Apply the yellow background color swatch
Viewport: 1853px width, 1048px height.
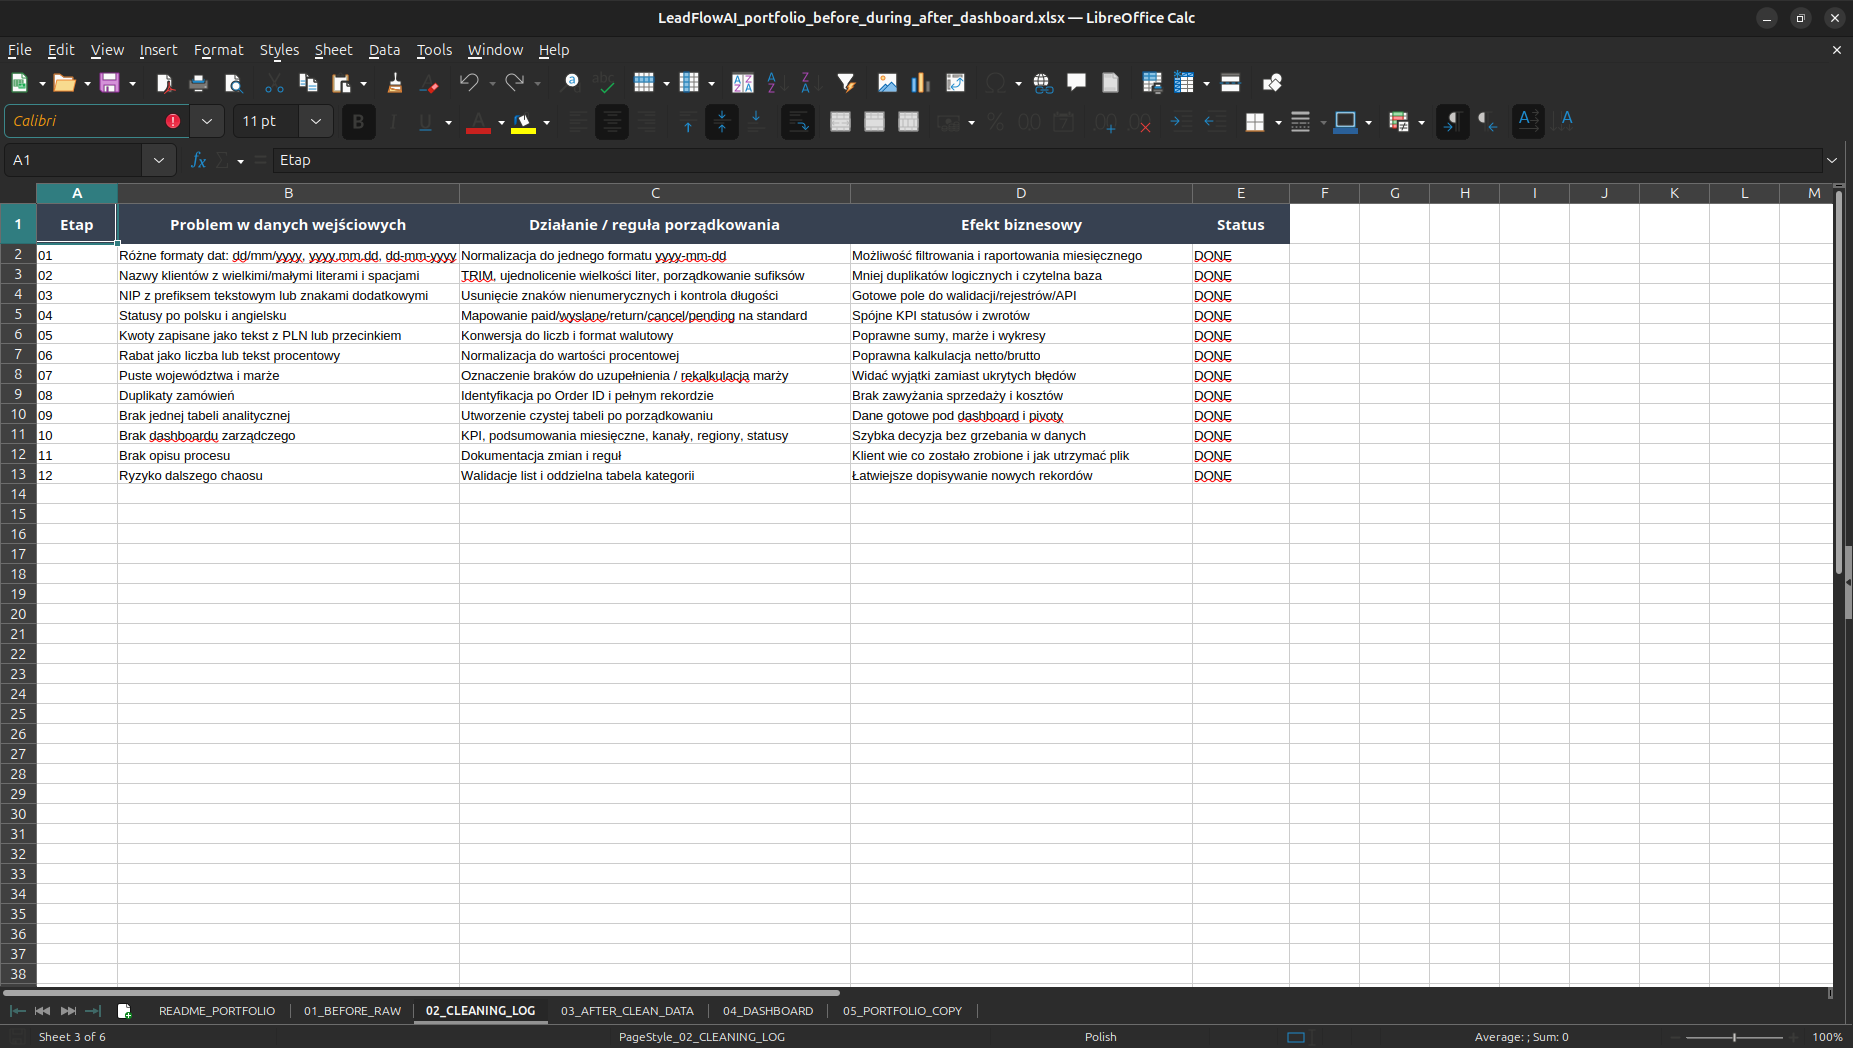click(524, 122)
